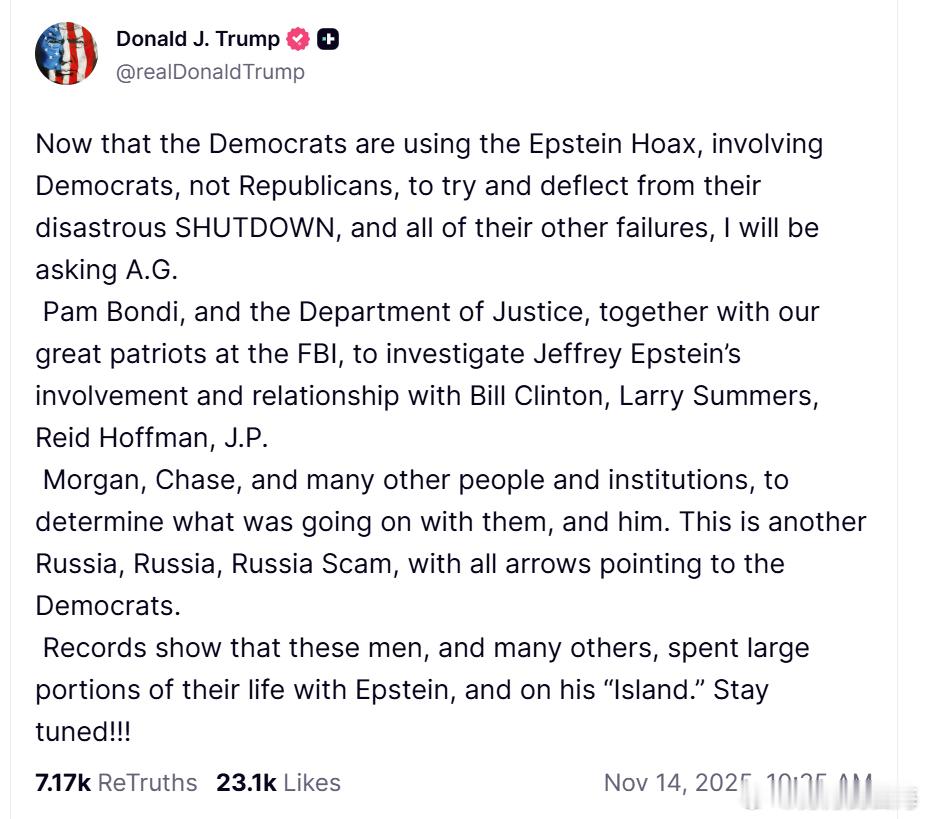Click the line starting with Morgan, Chase
927x819 pixels.
point(415,480)
